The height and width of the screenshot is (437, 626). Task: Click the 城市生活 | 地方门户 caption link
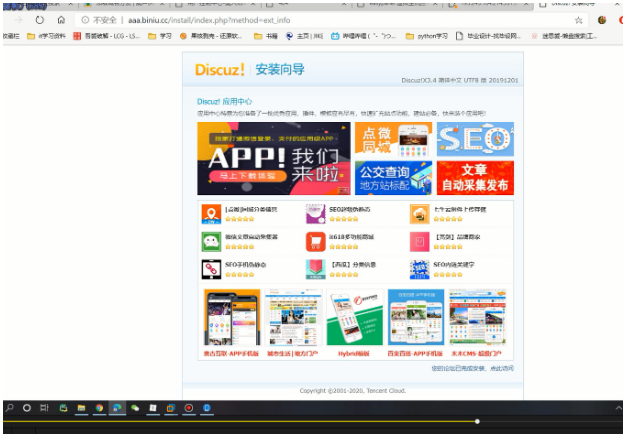click(x=293, y=354)
